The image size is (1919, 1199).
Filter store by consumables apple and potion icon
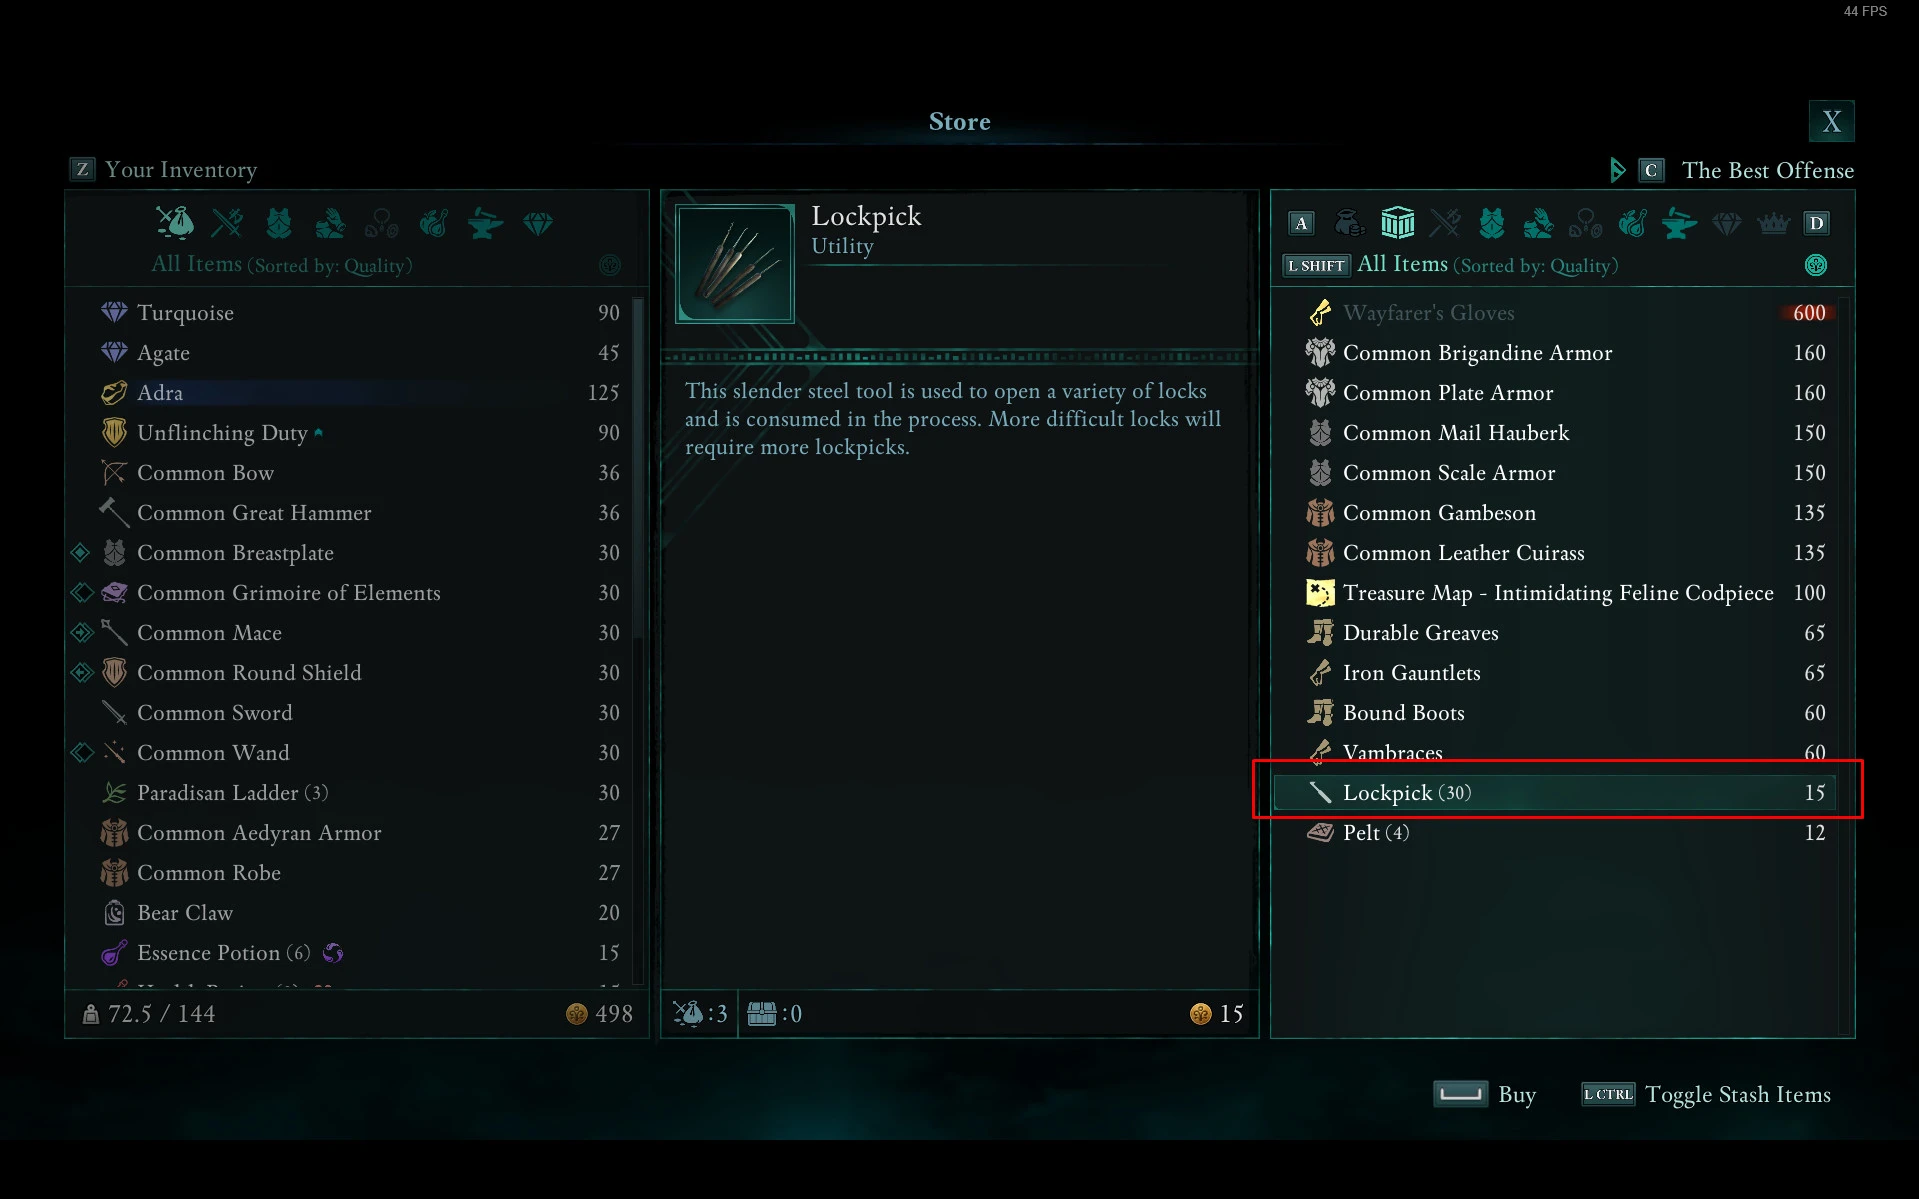tap(1632, 223)
